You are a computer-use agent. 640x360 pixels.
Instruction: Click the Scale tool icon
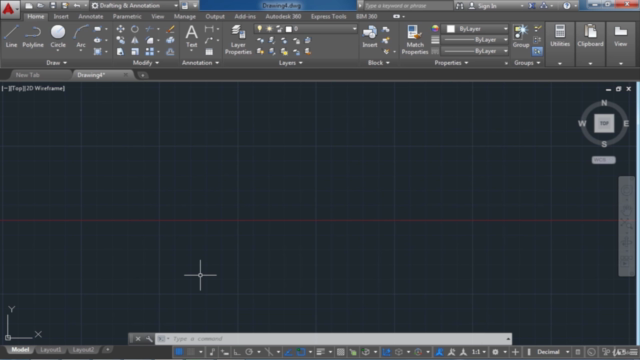pyautogui.click(x=135, y=51)
